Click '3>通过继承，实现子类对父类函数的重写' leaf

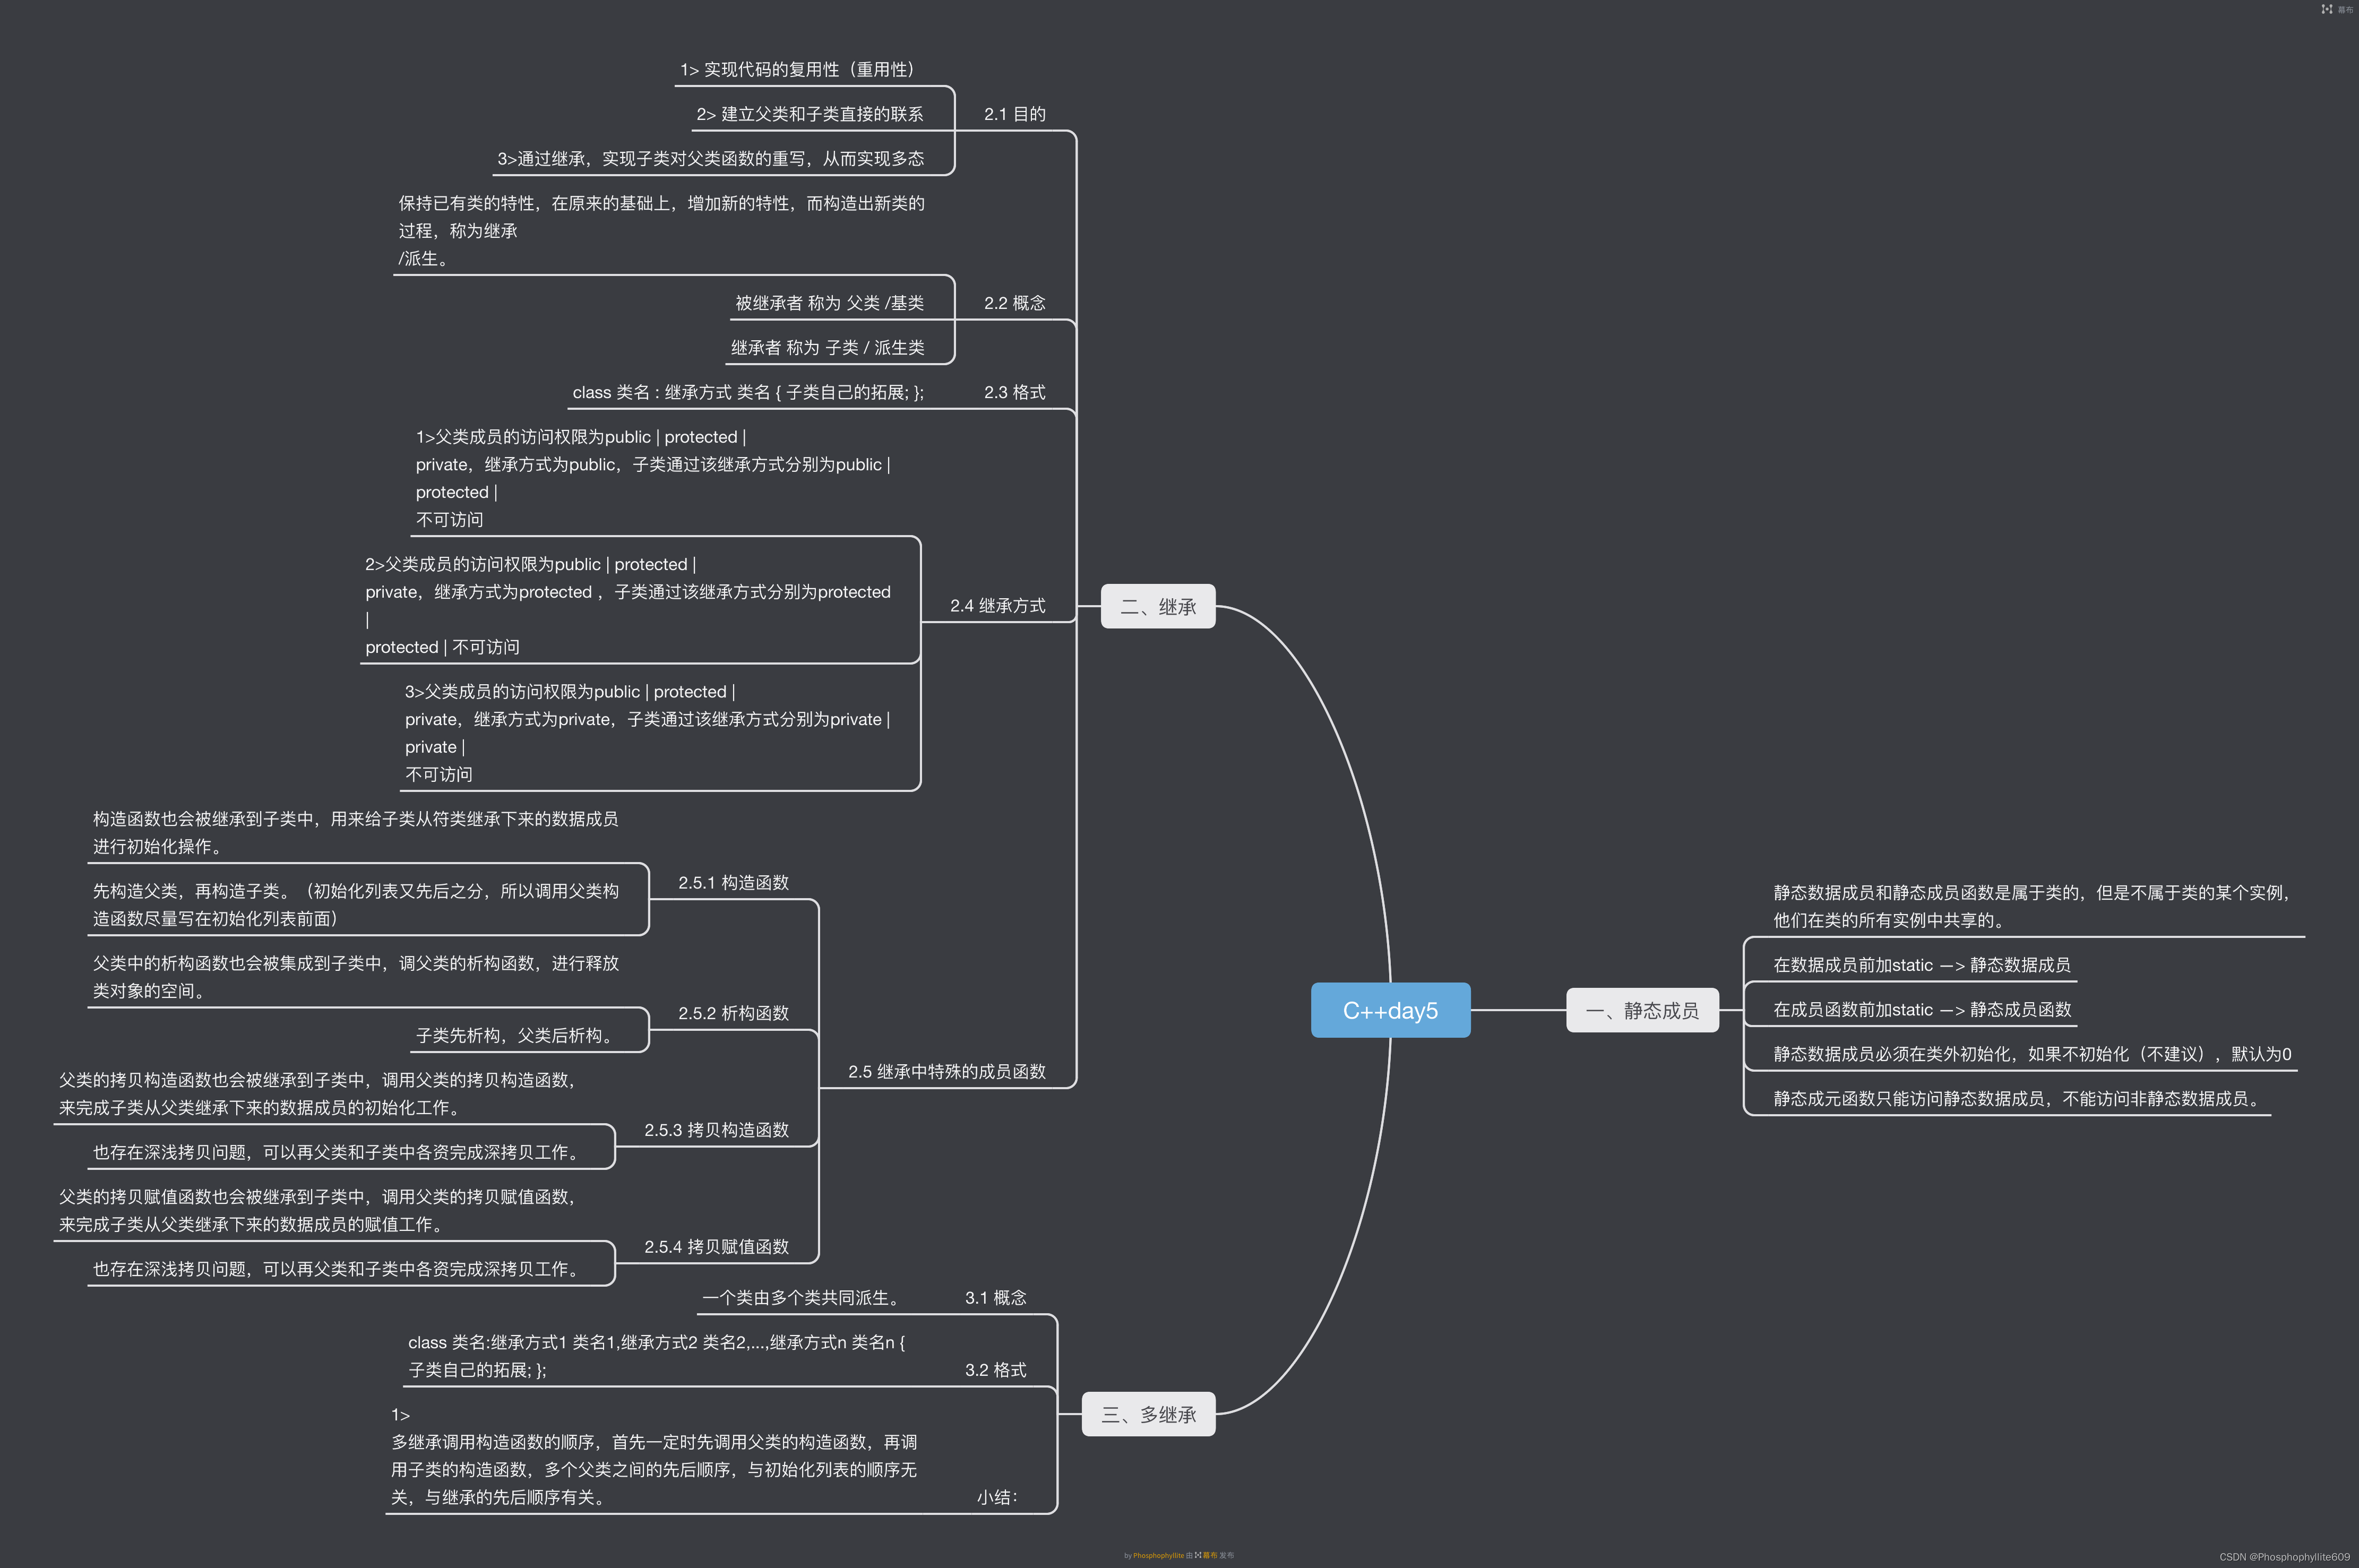tap(710, 158)
